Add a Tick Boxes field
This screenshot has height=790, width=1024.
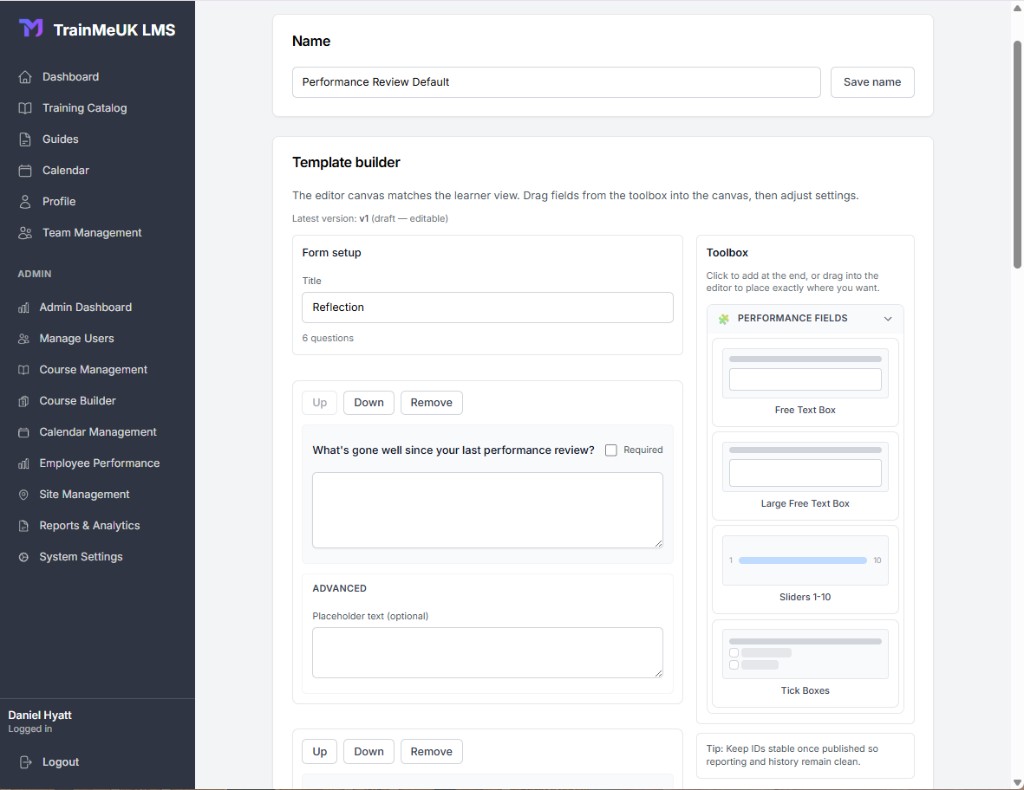click(805, 663)
